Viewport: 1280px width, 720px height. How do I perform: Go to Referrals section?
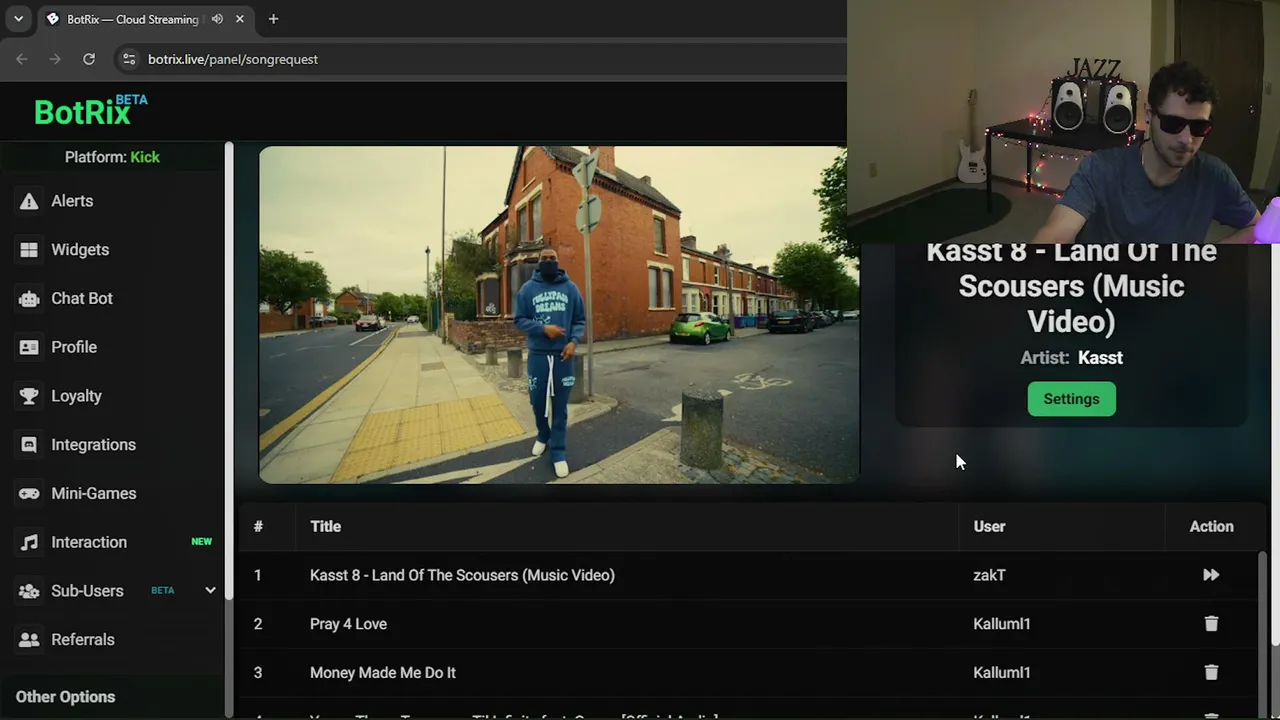point(82,640)
